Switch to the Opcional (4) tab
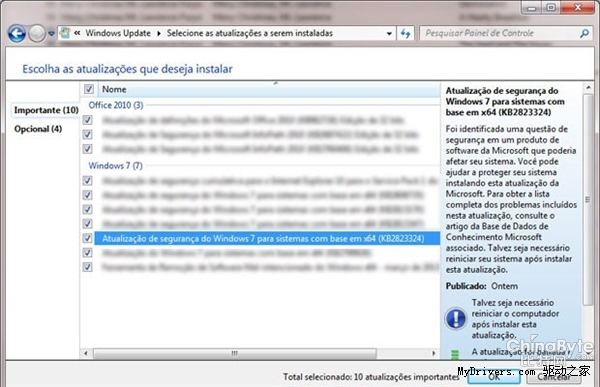This screenshot has height=387, width=600. tap(38, 129)
